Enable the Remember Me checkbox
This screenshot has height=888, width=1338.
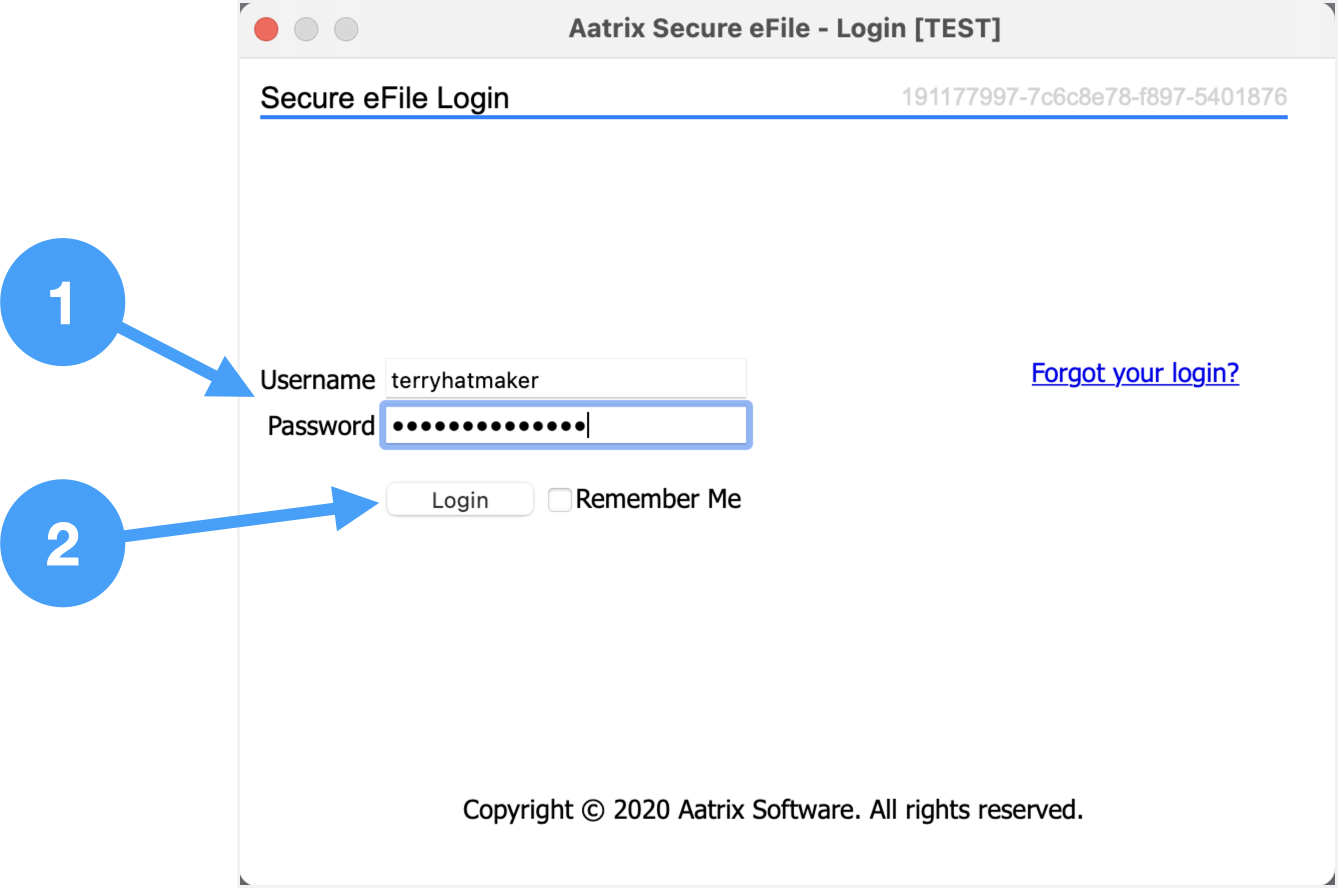(560, 500)
